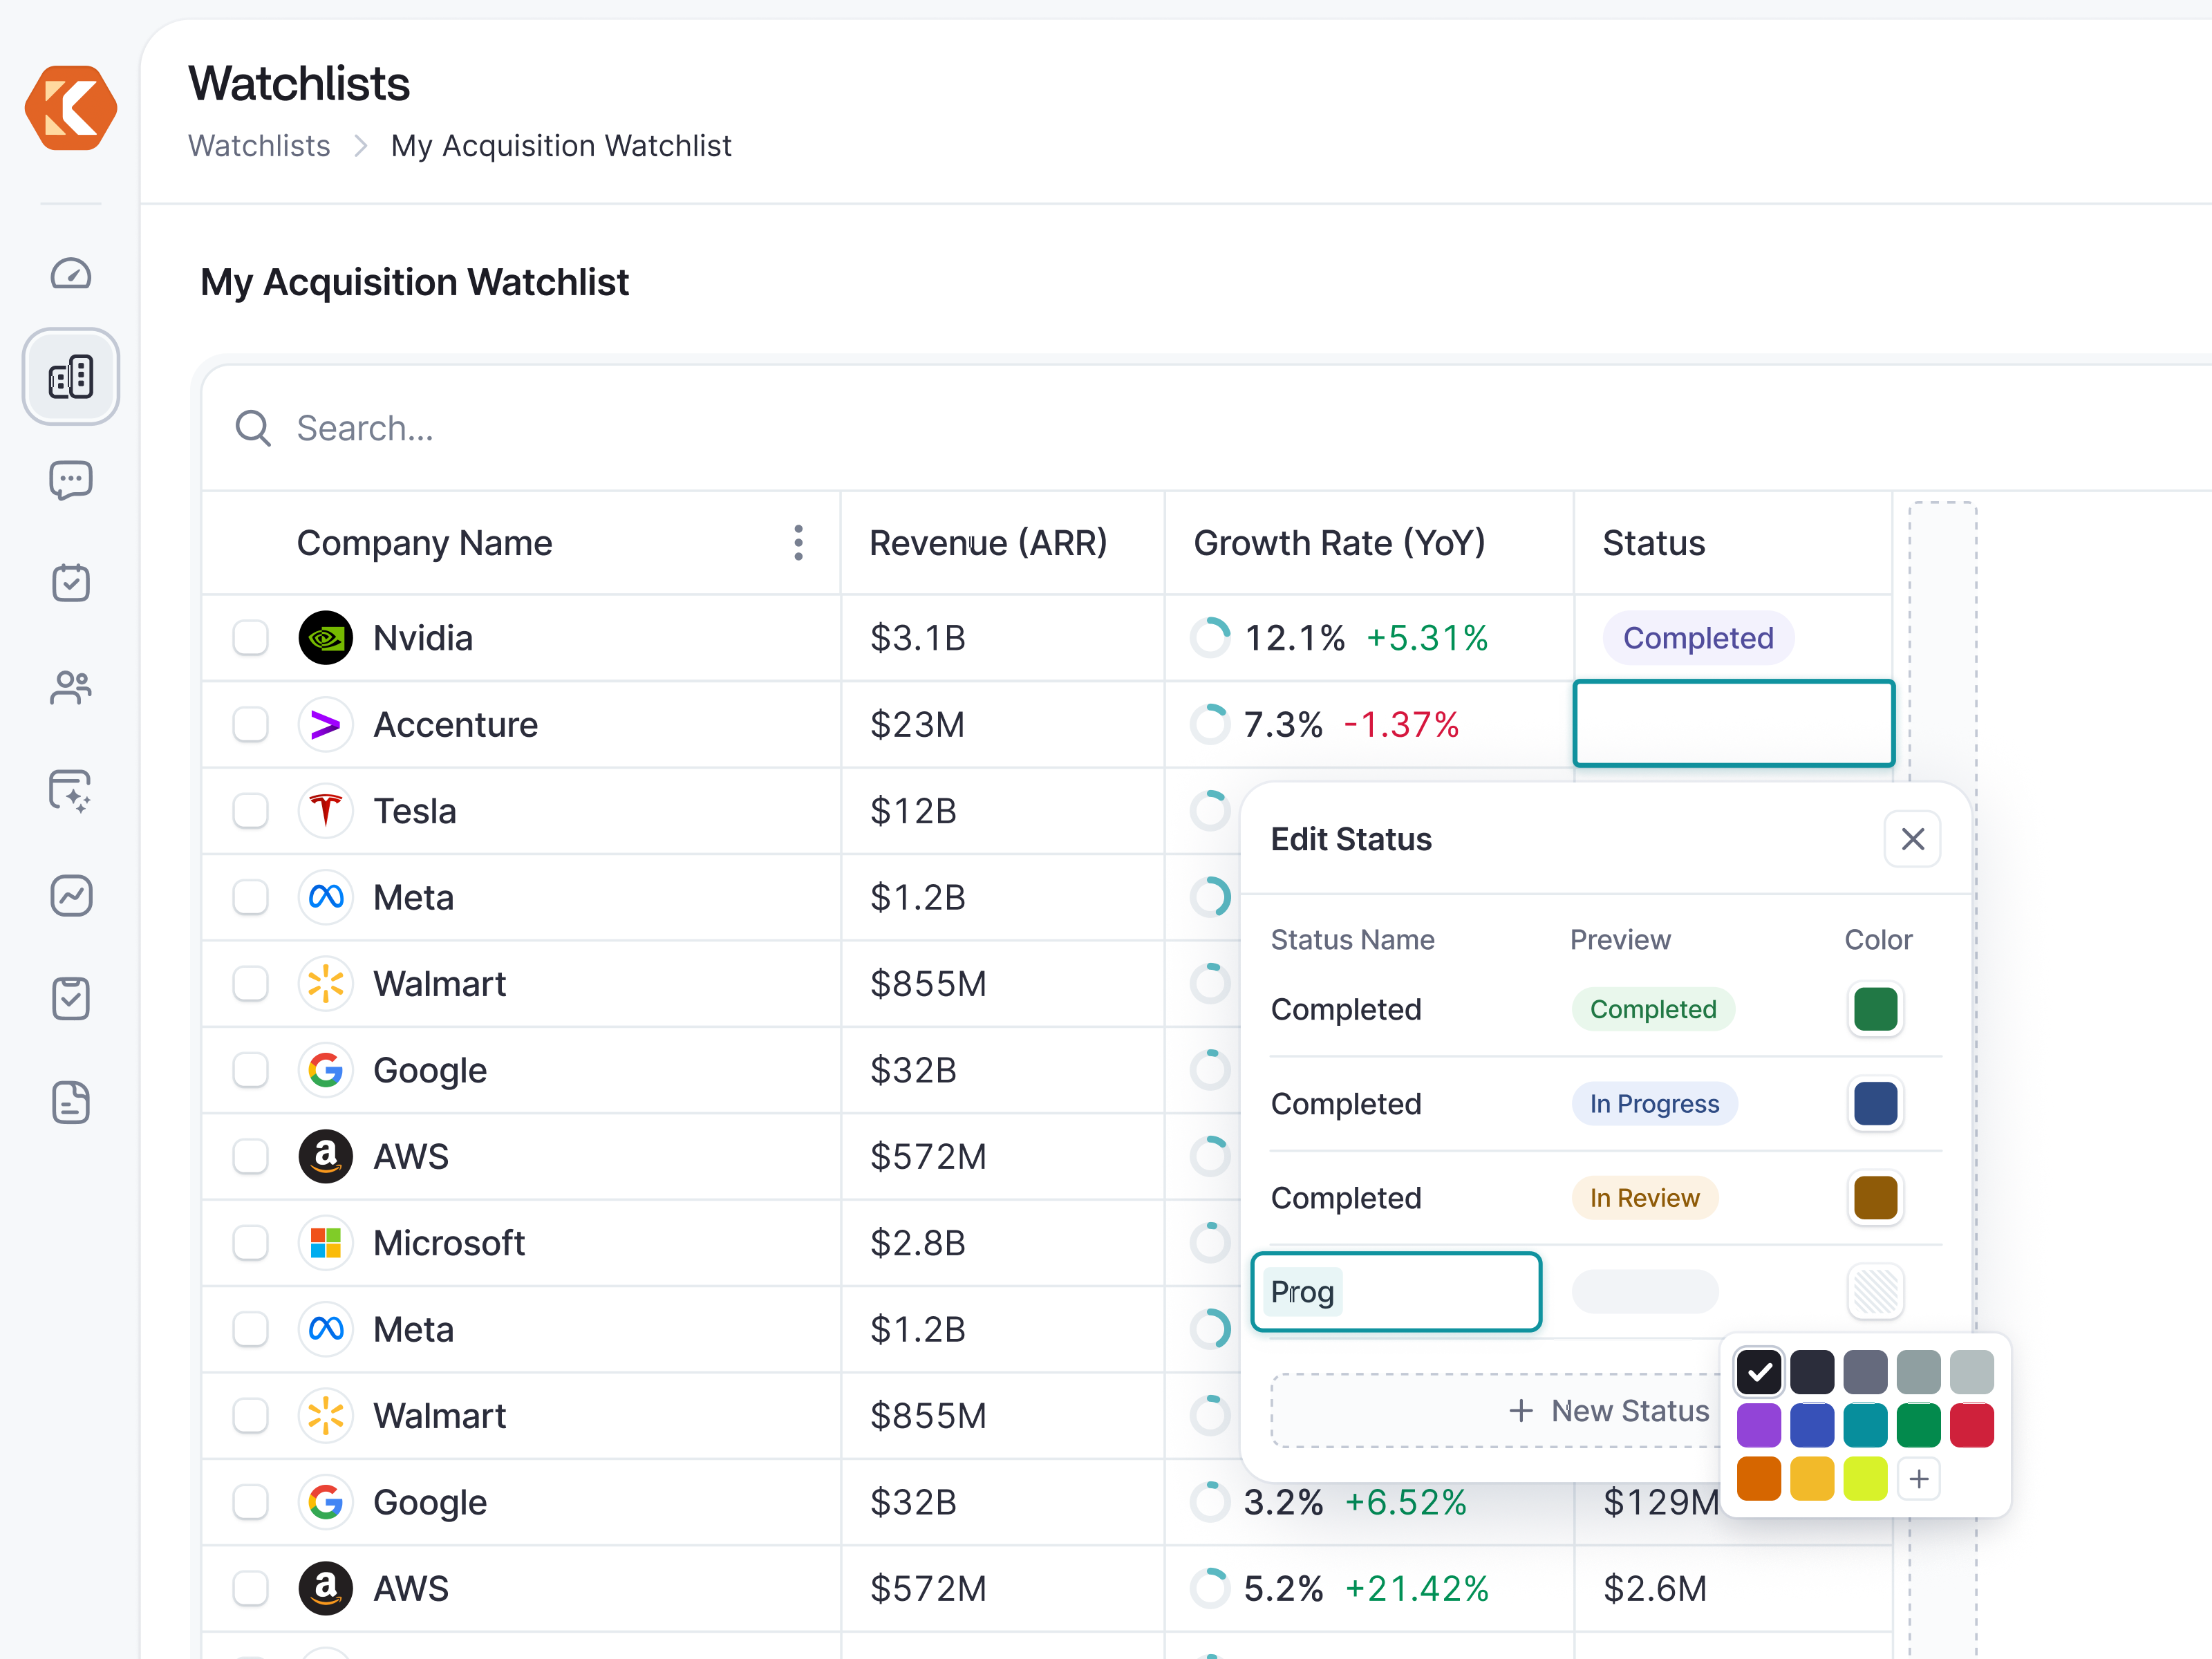Click the Company Name column header

tap(424, 543)
